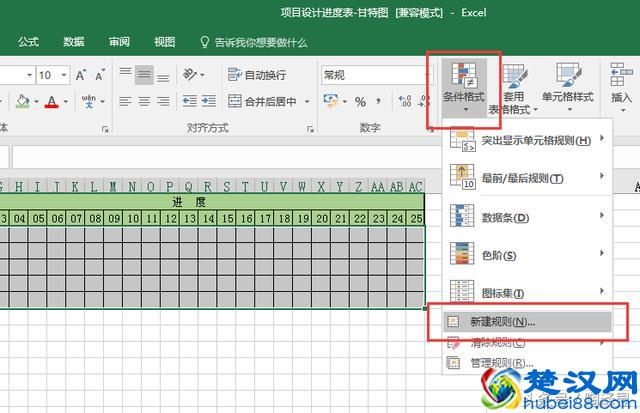Center text horizontally in cell
The height and width of the screenshot is (413, 640).
pos(144,101)
